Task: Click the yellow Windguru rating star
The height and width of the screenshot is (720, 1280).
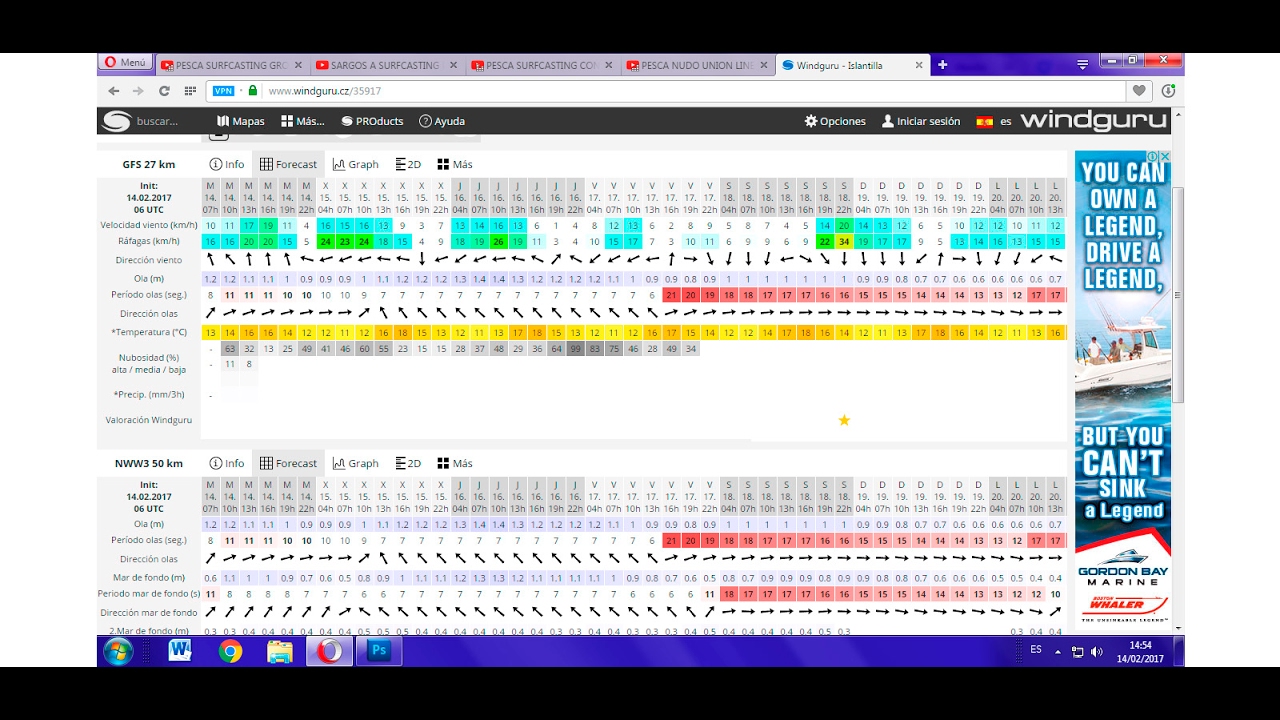Action: pyautogui.click(x=844, y=420)
